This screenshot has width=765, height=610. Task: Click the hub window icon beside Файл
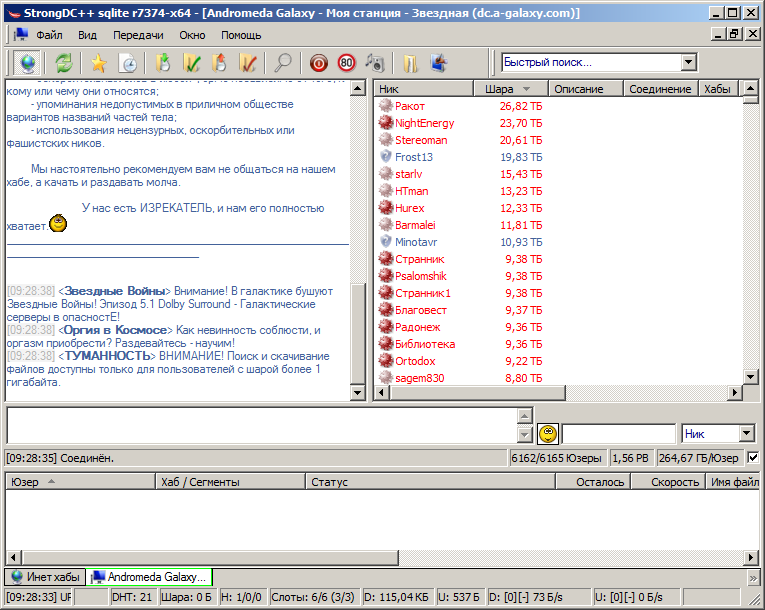pyautogui.click(x=20, y=35)
